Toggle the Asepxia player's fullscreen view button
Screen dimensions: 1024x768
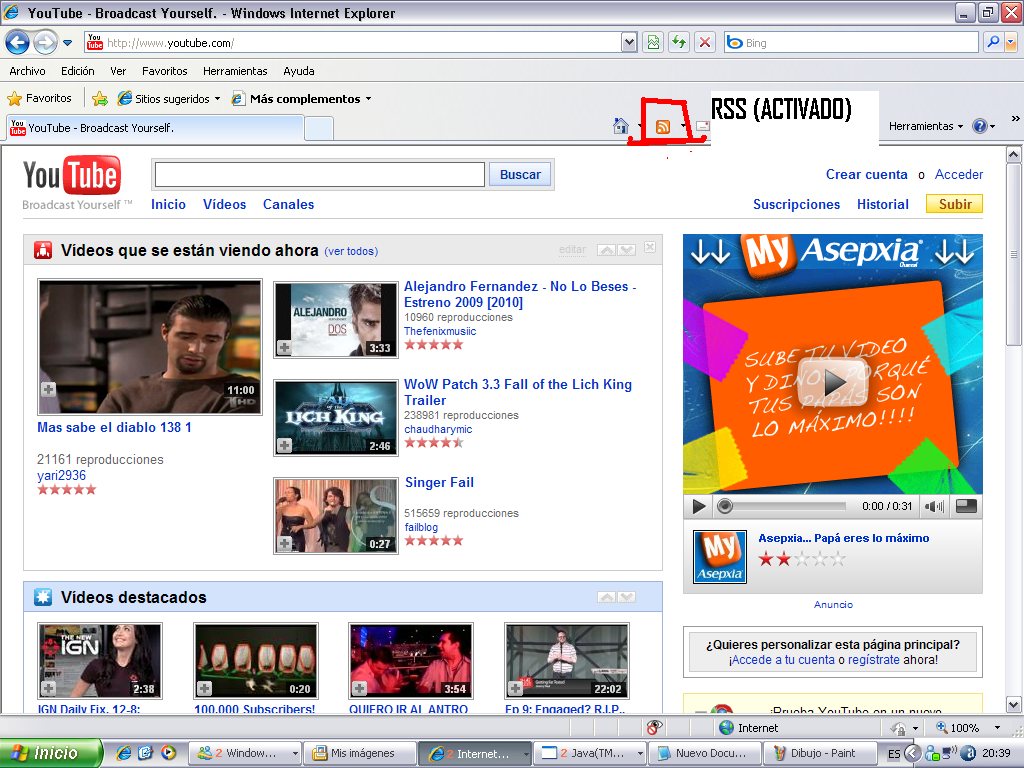click(966, 507)
